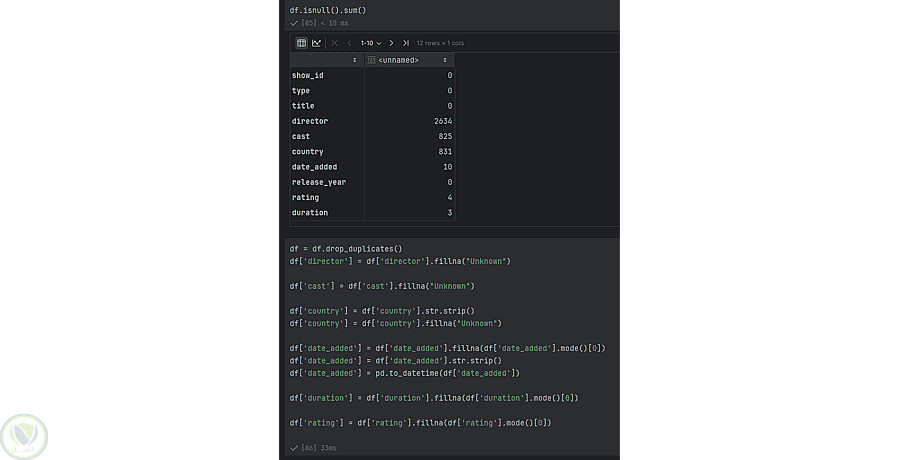Screen dimensions: 900x460
Task: Switch to chart view of output
Action: tap(316, 43)
